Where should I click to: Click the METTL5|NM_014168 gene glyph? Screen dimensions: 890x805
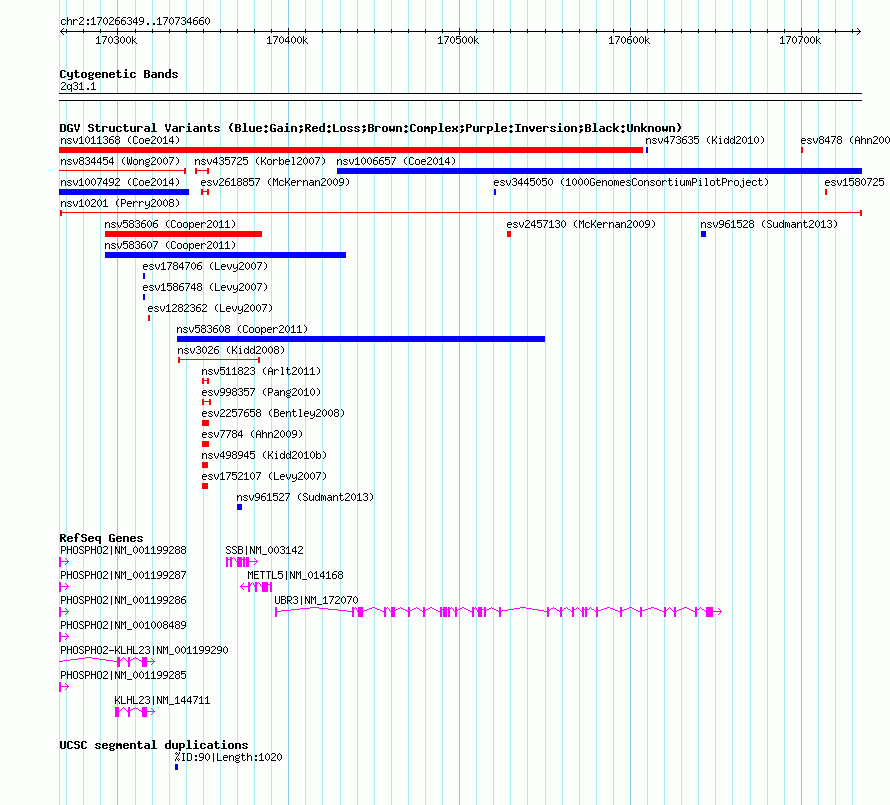(x=256, y=586)
